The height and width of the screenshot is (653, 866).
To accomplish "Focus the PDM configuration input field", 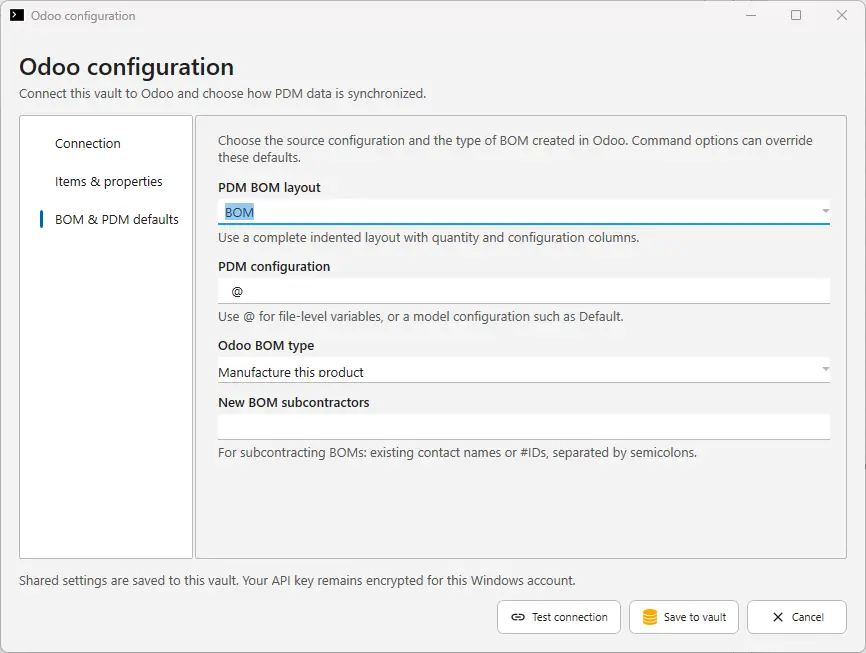I will pyautogui.click(x=524, y=291).
